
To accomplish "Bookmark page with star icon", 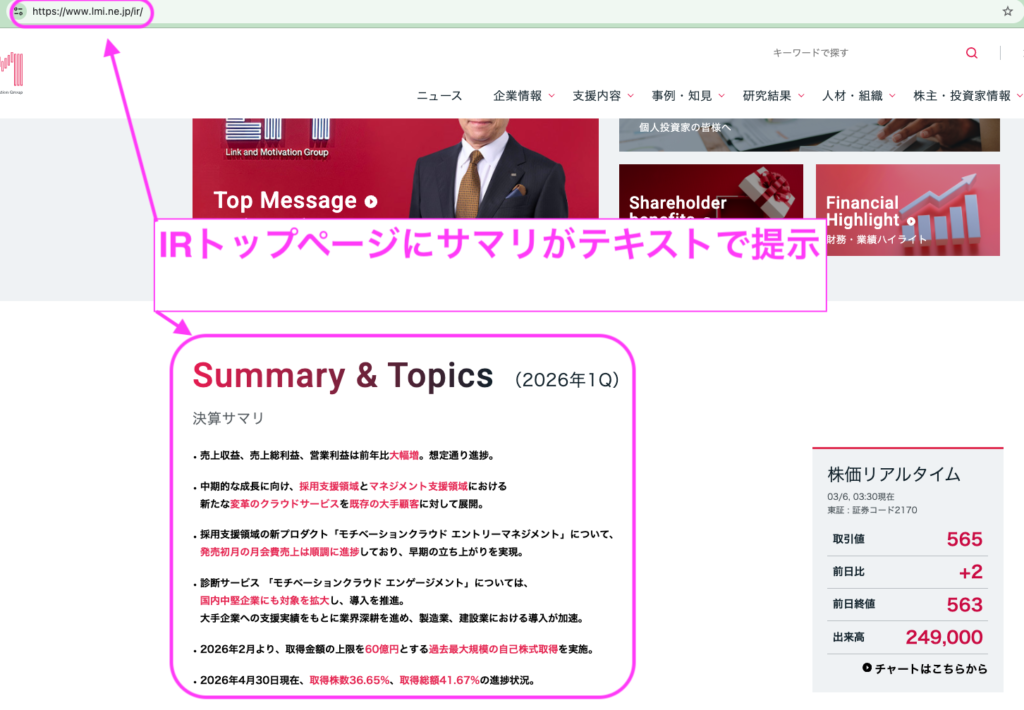I will coord(1008,11).
